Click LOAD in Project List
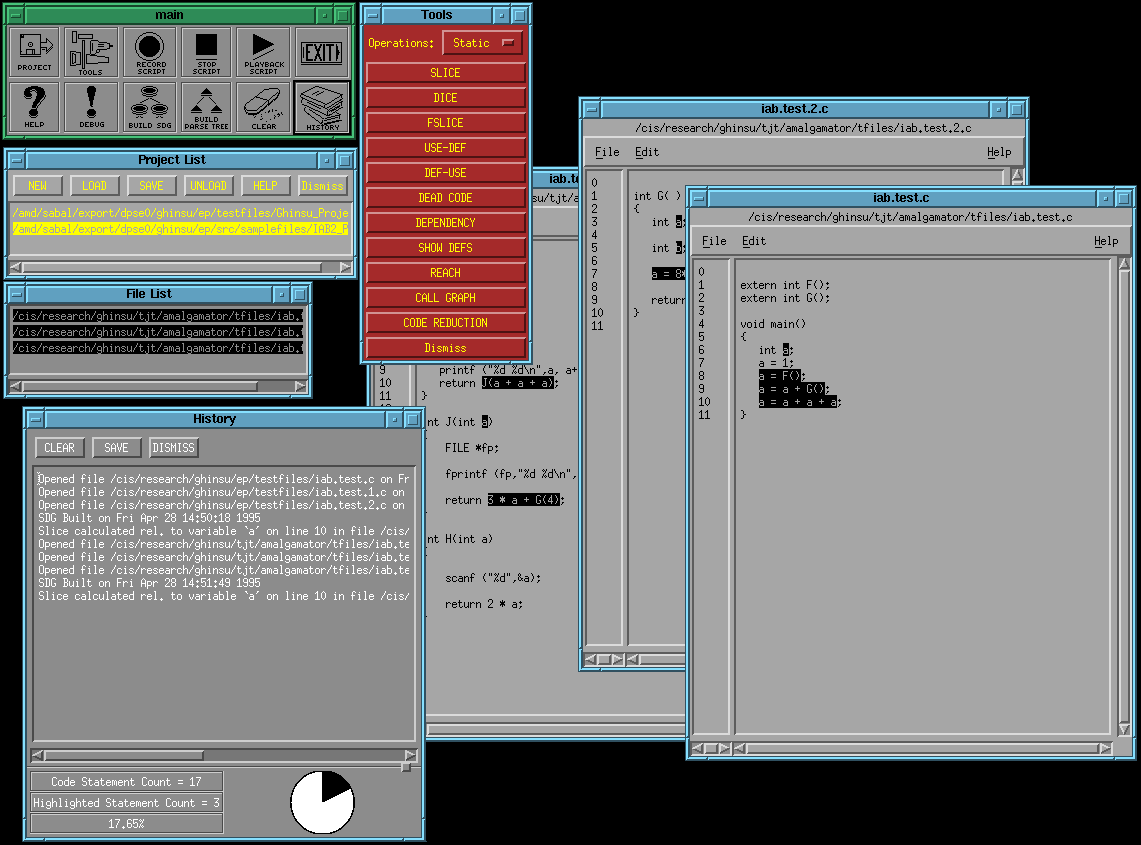 pyautogui.click(x=94, y=186)
